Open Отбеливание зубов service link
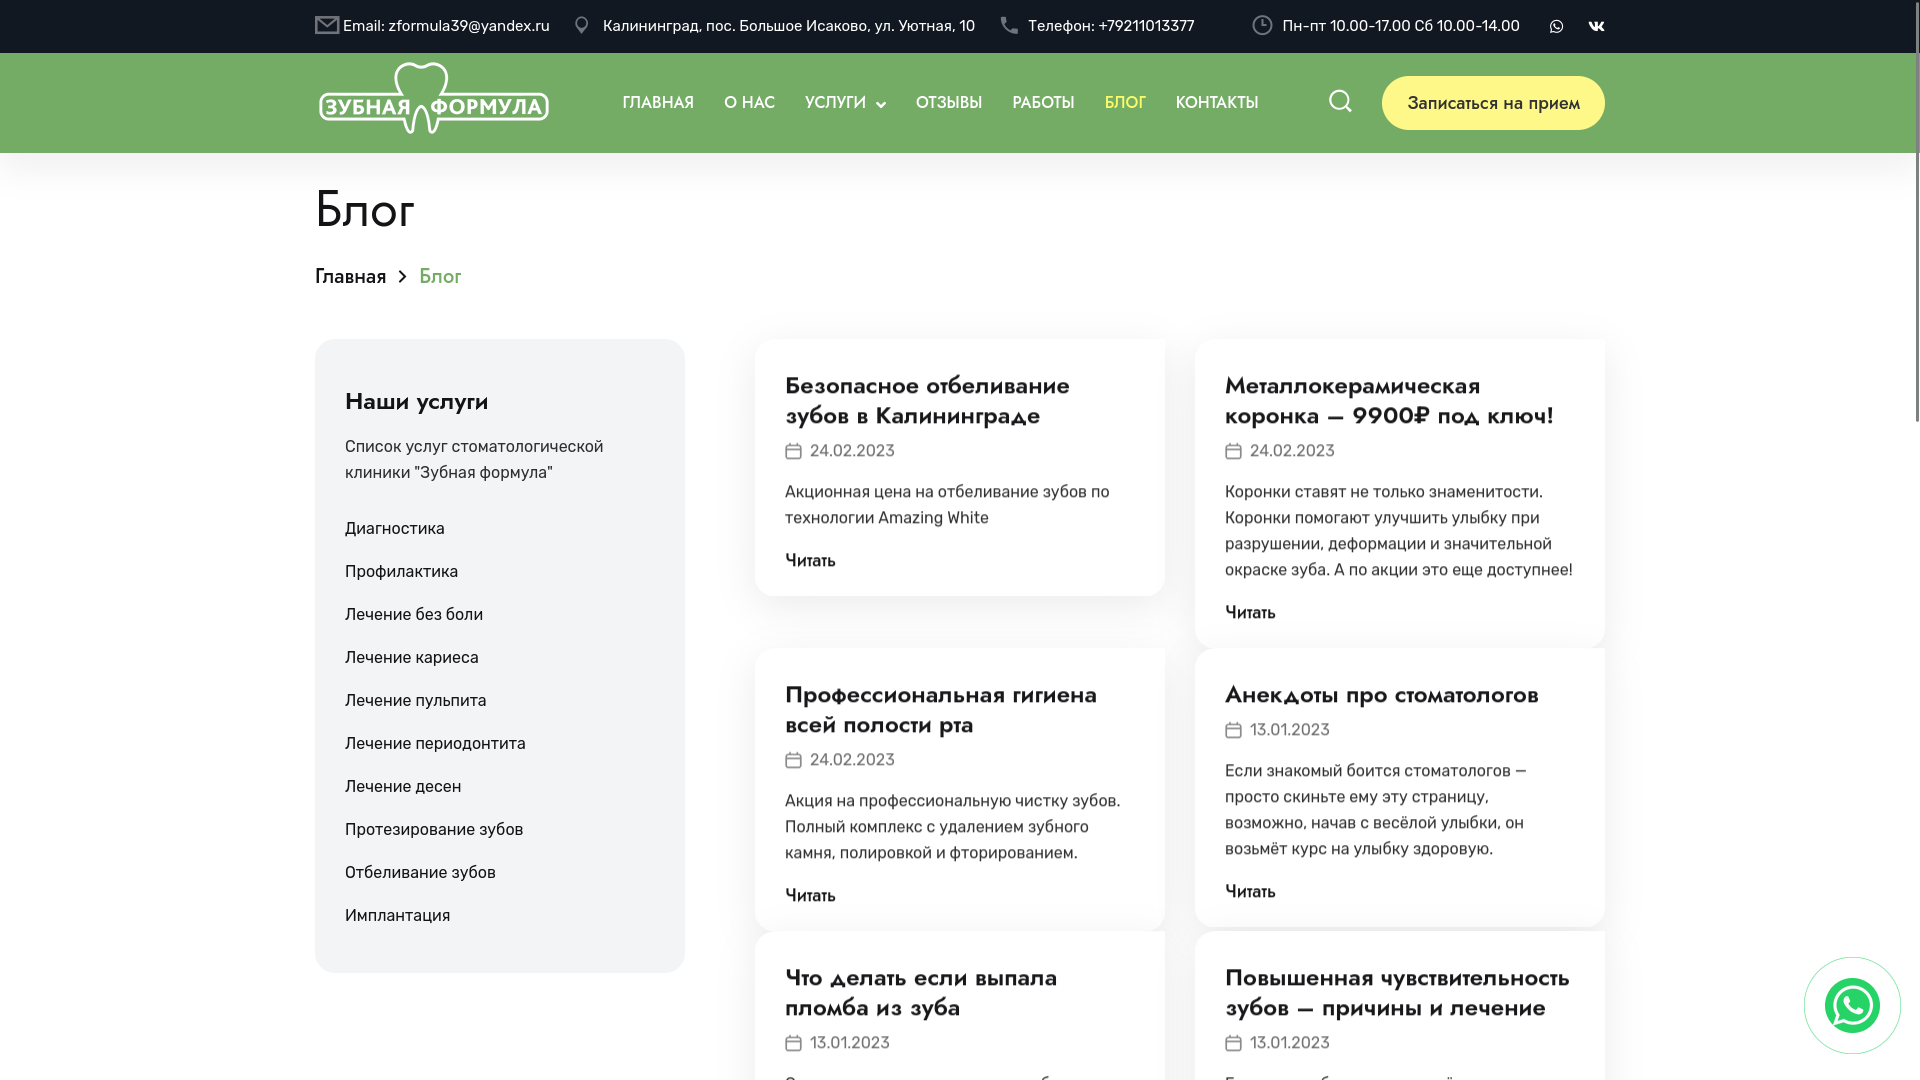Image resolution: width=1920 pixels, height=1080 pixels. click(420, 873)
